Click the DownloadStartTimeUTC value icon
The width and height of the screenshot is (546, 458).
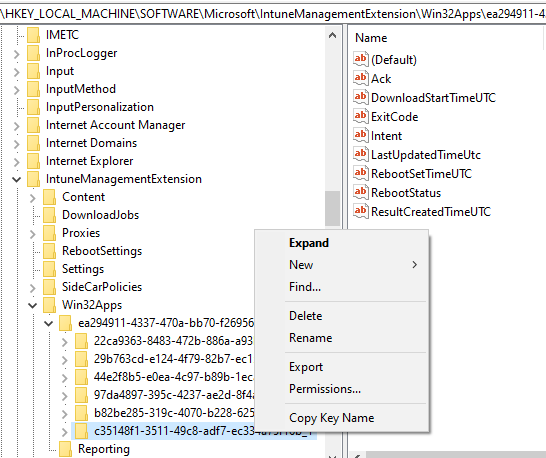tap(360, 97)
